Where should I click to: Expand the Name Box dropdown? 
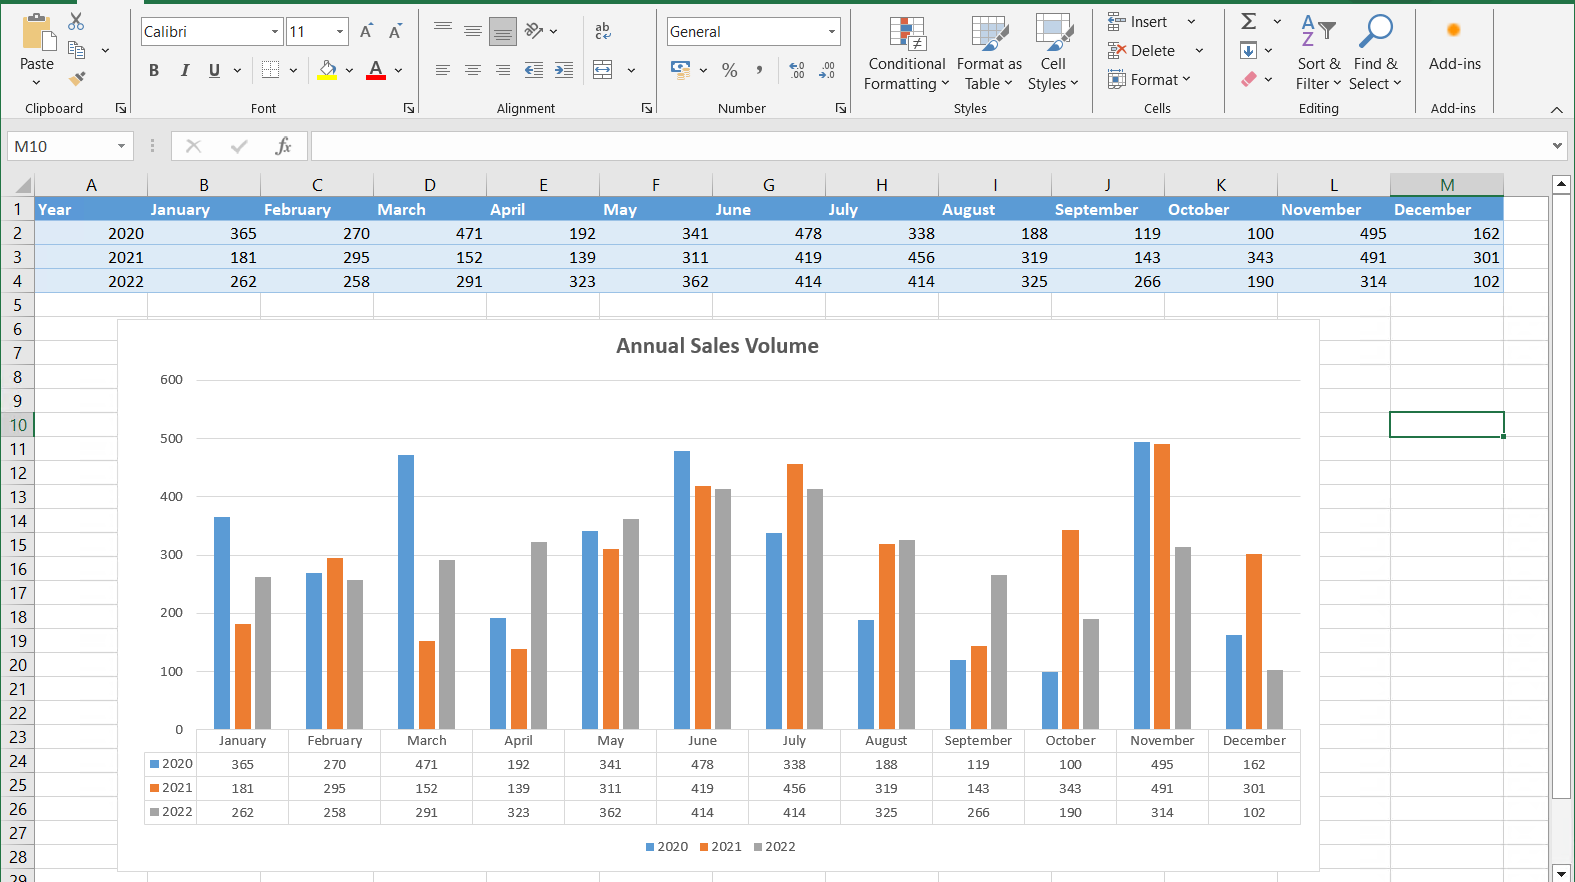coord(121,146)
